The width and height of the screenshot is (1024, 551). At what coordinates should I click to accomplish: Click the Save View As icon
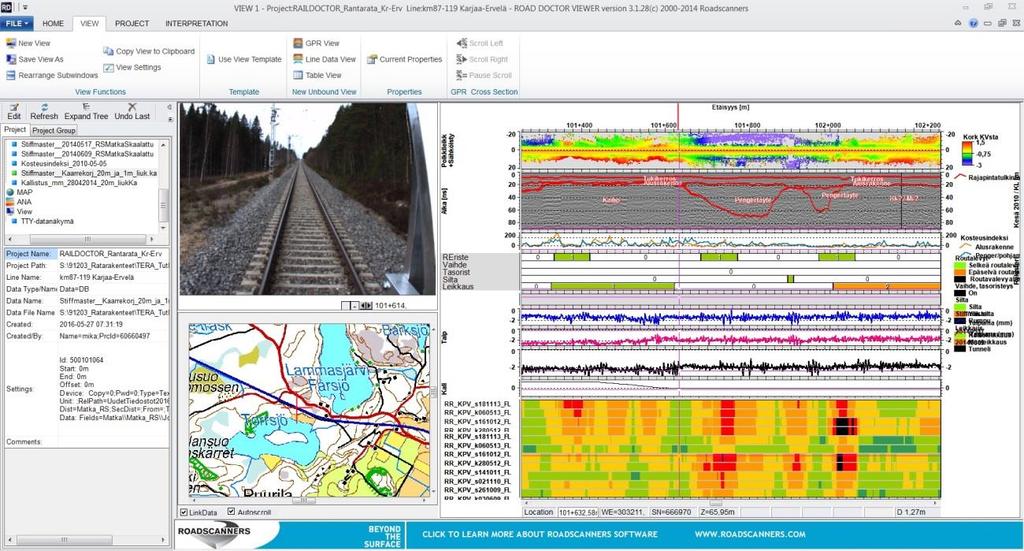tap(11, 59)
